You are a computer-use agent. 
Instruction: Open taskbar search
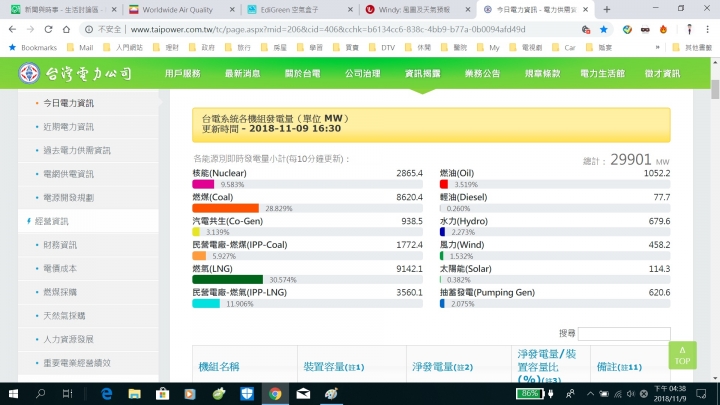(x=40, y=394)
